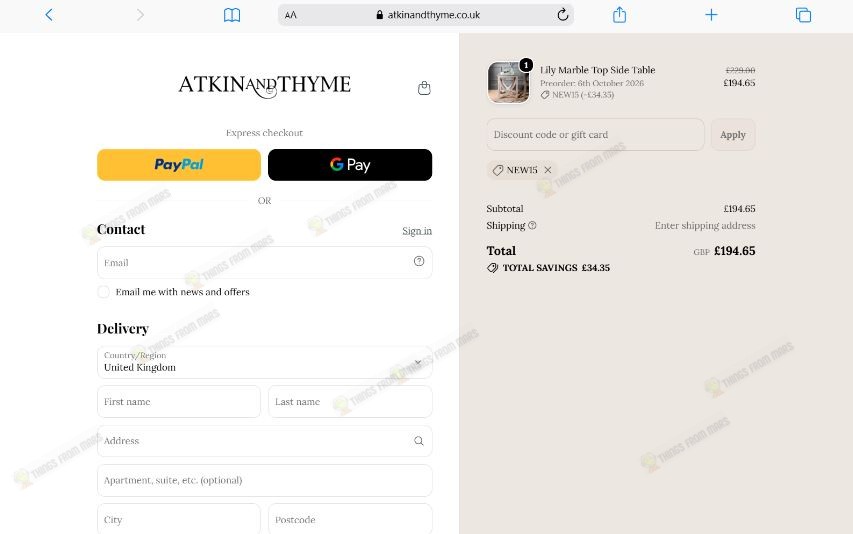Tap the Safari forward arrow
853x534 pixels.
point(140,15)
